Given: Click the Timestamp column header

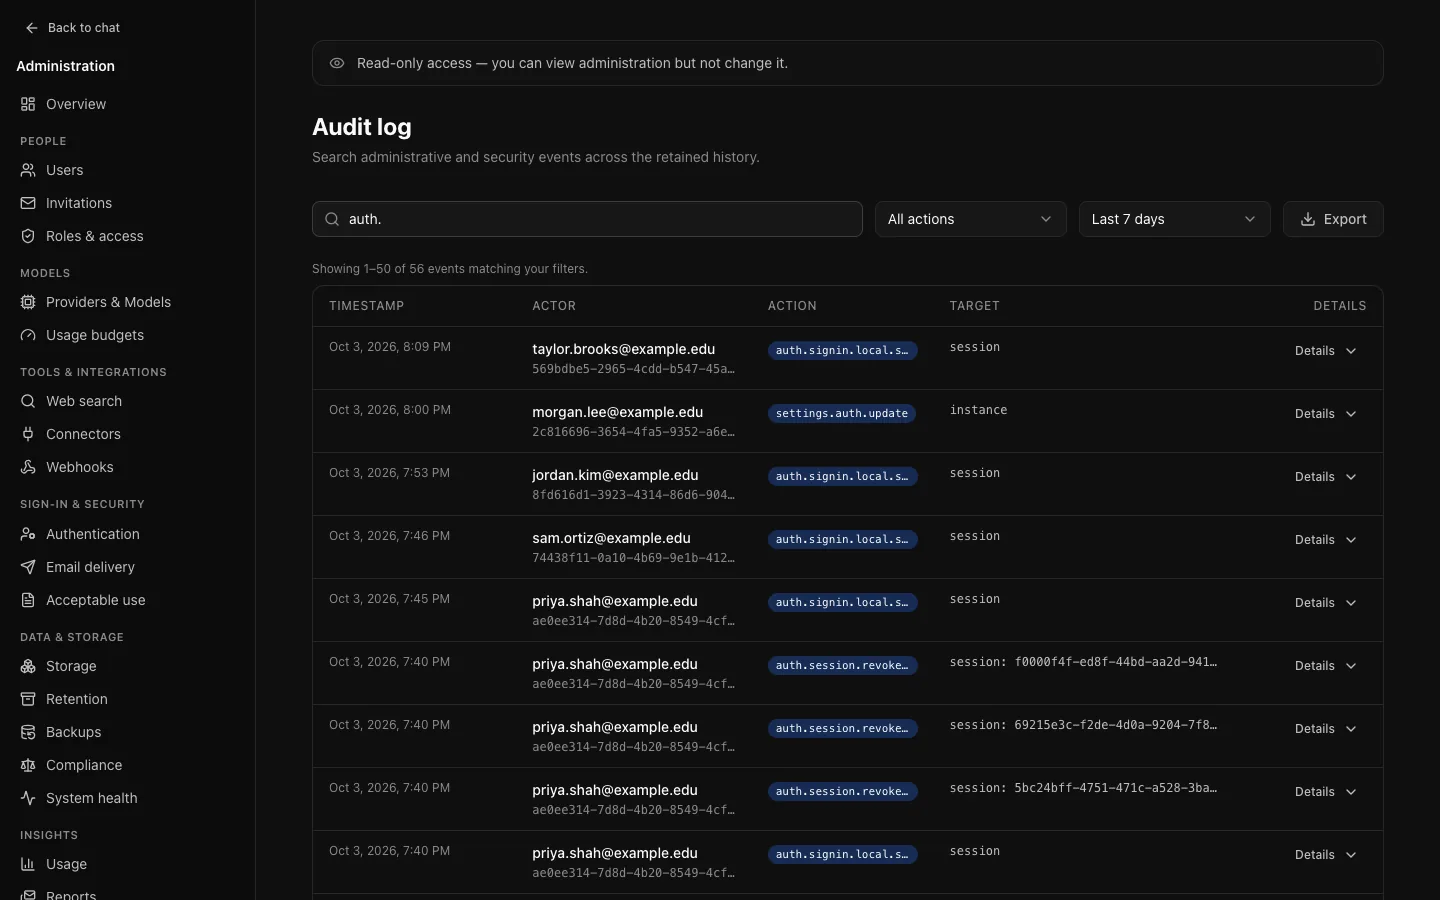Looking at the screenshot, I should point(366,306).
